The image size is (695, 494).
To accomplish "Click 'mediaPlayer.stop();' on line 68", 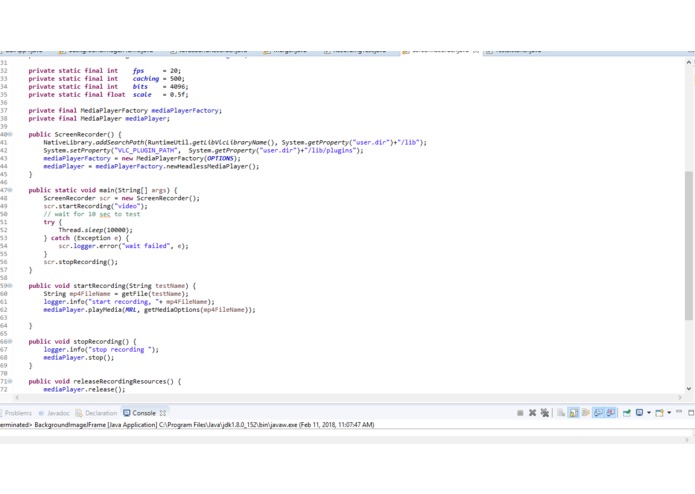I will click(x=78, y=358).
